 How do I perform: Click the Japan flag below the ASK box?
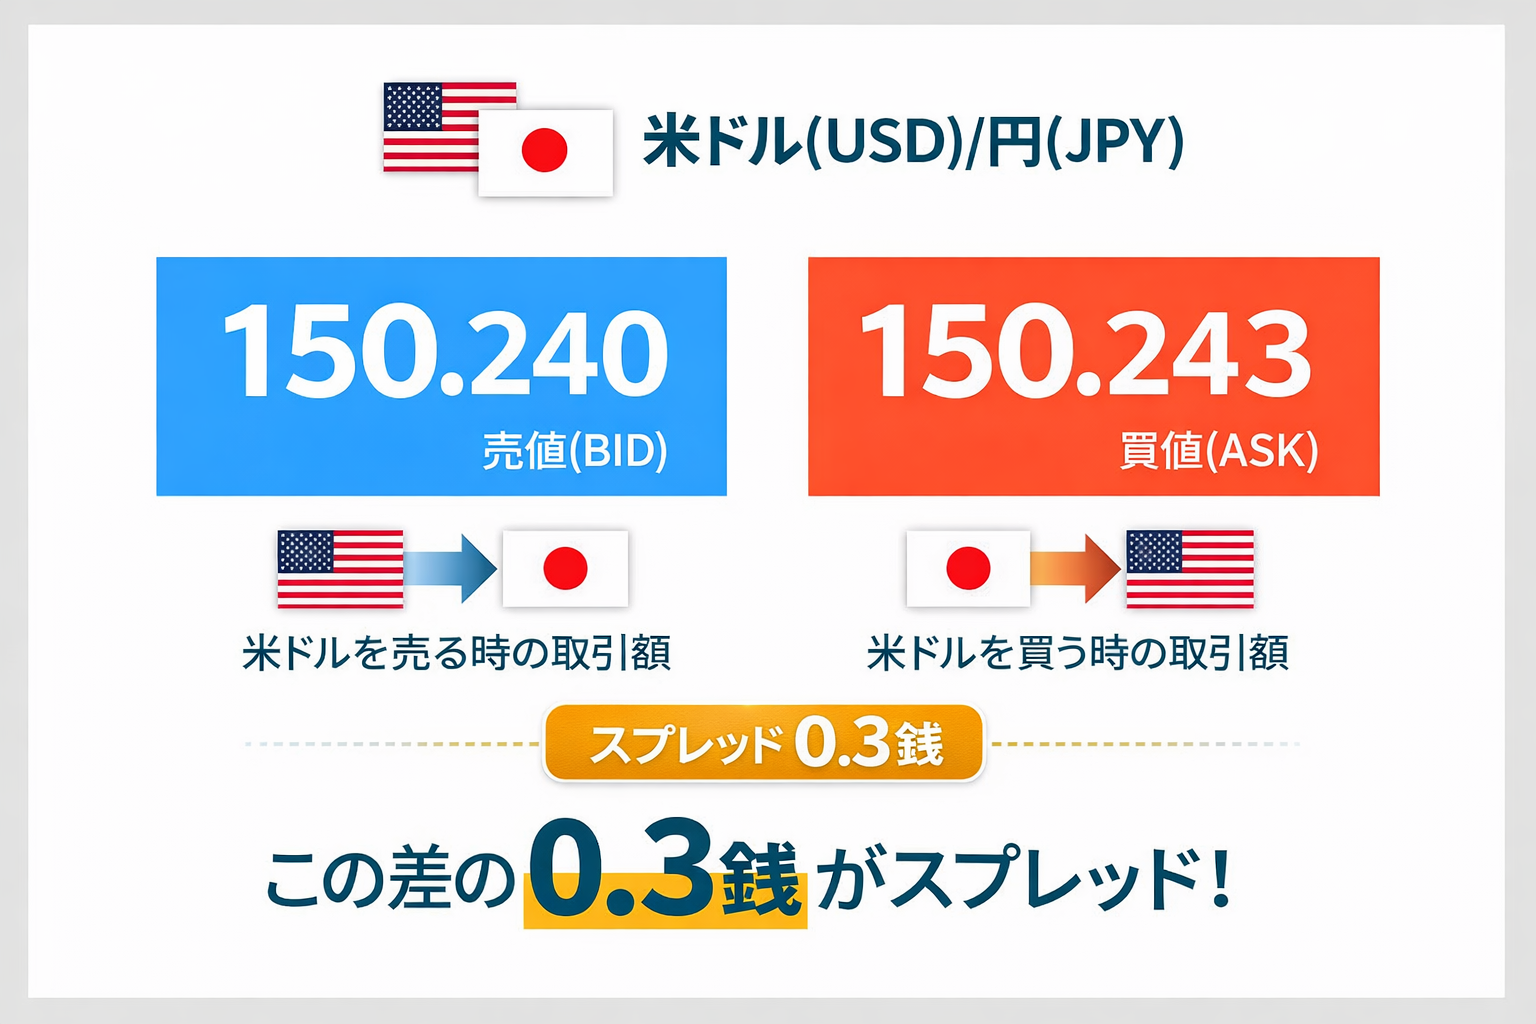[967, 569]
